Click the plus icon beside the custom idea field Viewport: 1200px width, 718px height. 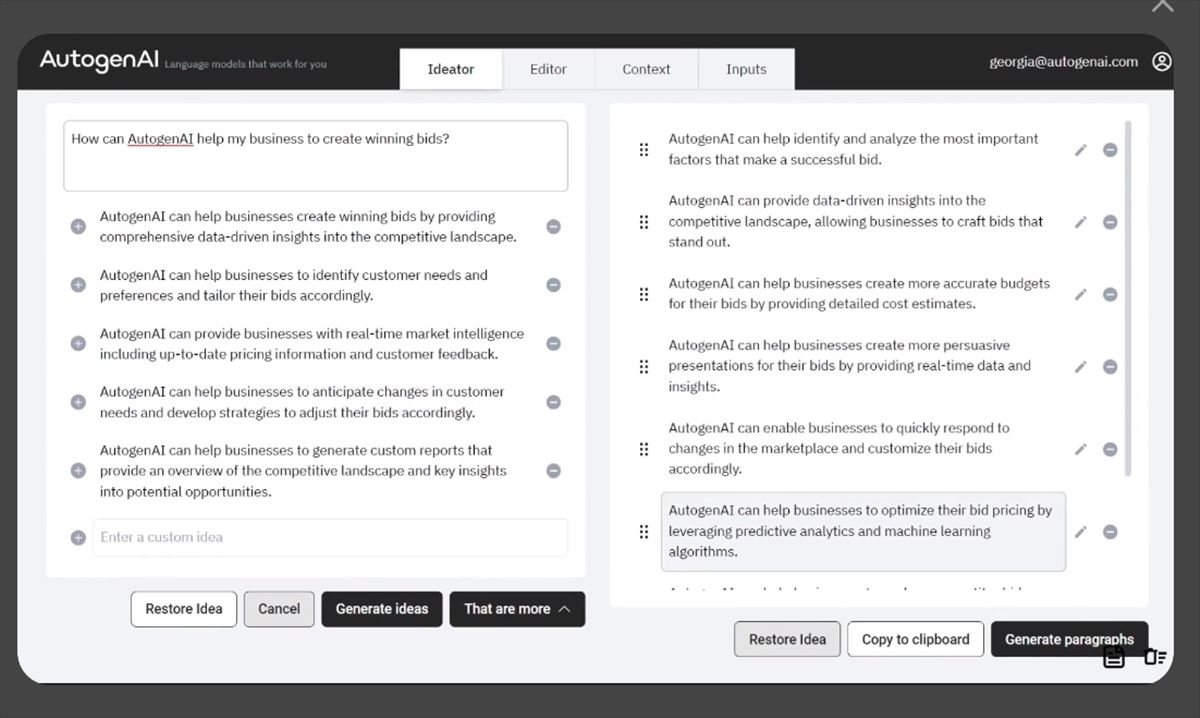[x=78, y=538]
